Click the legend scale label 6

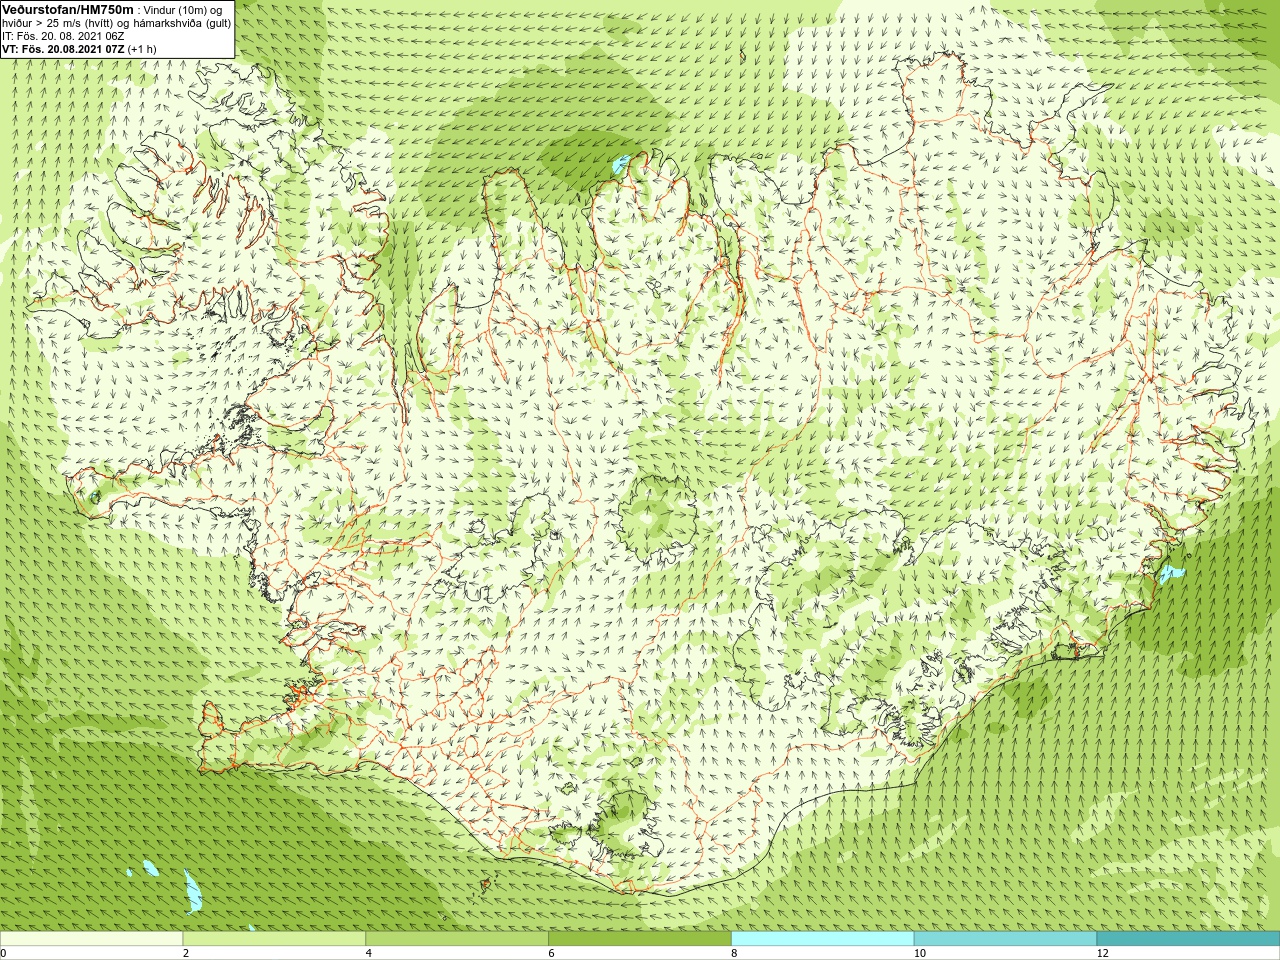click(551, 953)
